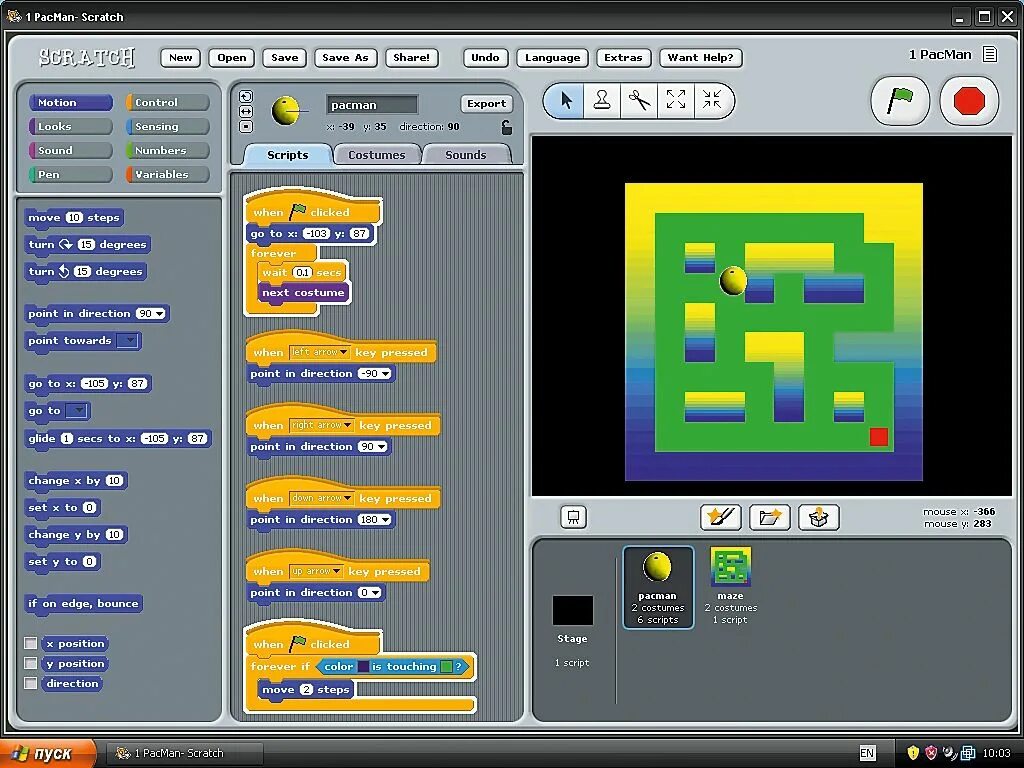Click the counterclockwise turn arrow block
Viewport: 1024px width, 768px height.
pyautogui.click(x=64, y=271)
